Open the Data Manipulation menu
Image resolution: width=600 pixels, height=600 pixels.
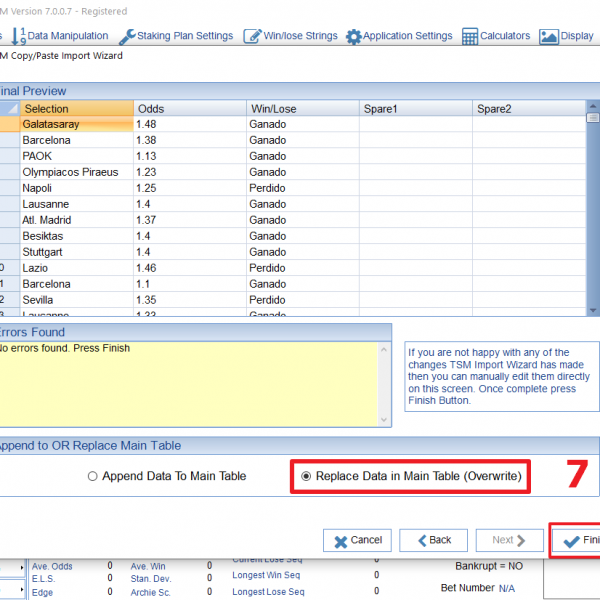coord(60,36)
